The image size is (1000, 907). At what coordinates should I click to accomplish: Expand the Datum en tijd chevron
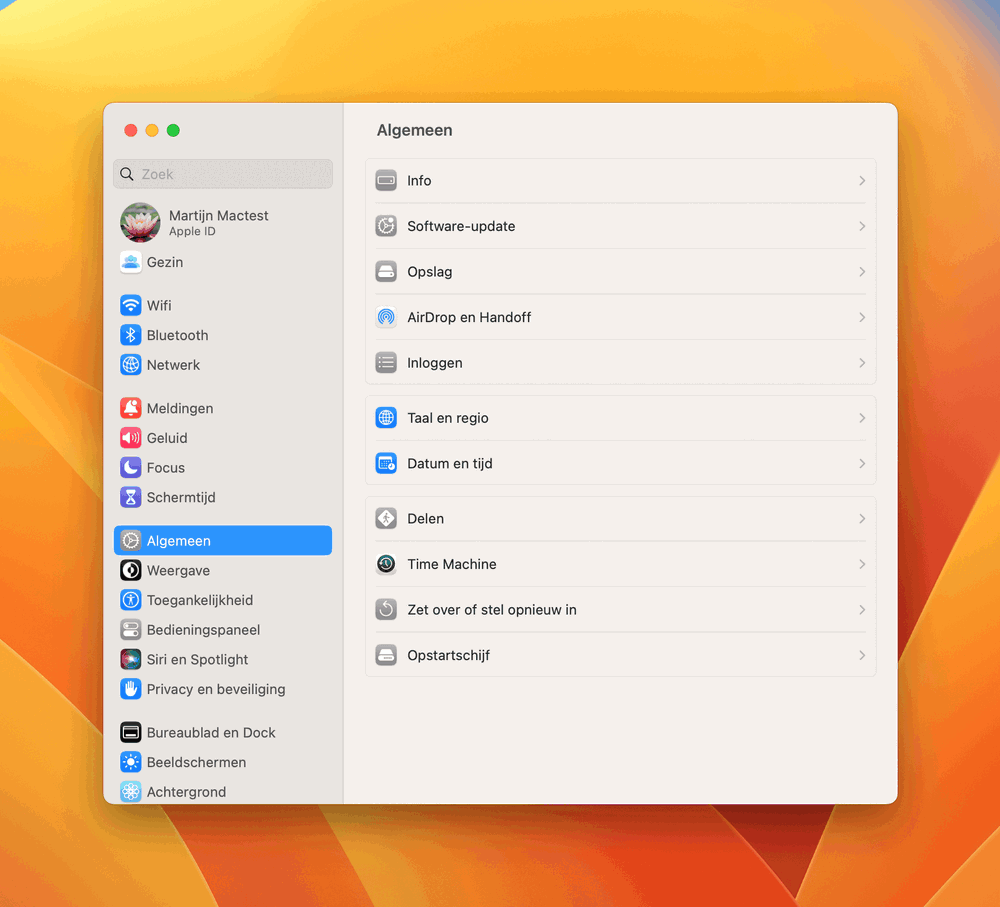tap(862, 464)
